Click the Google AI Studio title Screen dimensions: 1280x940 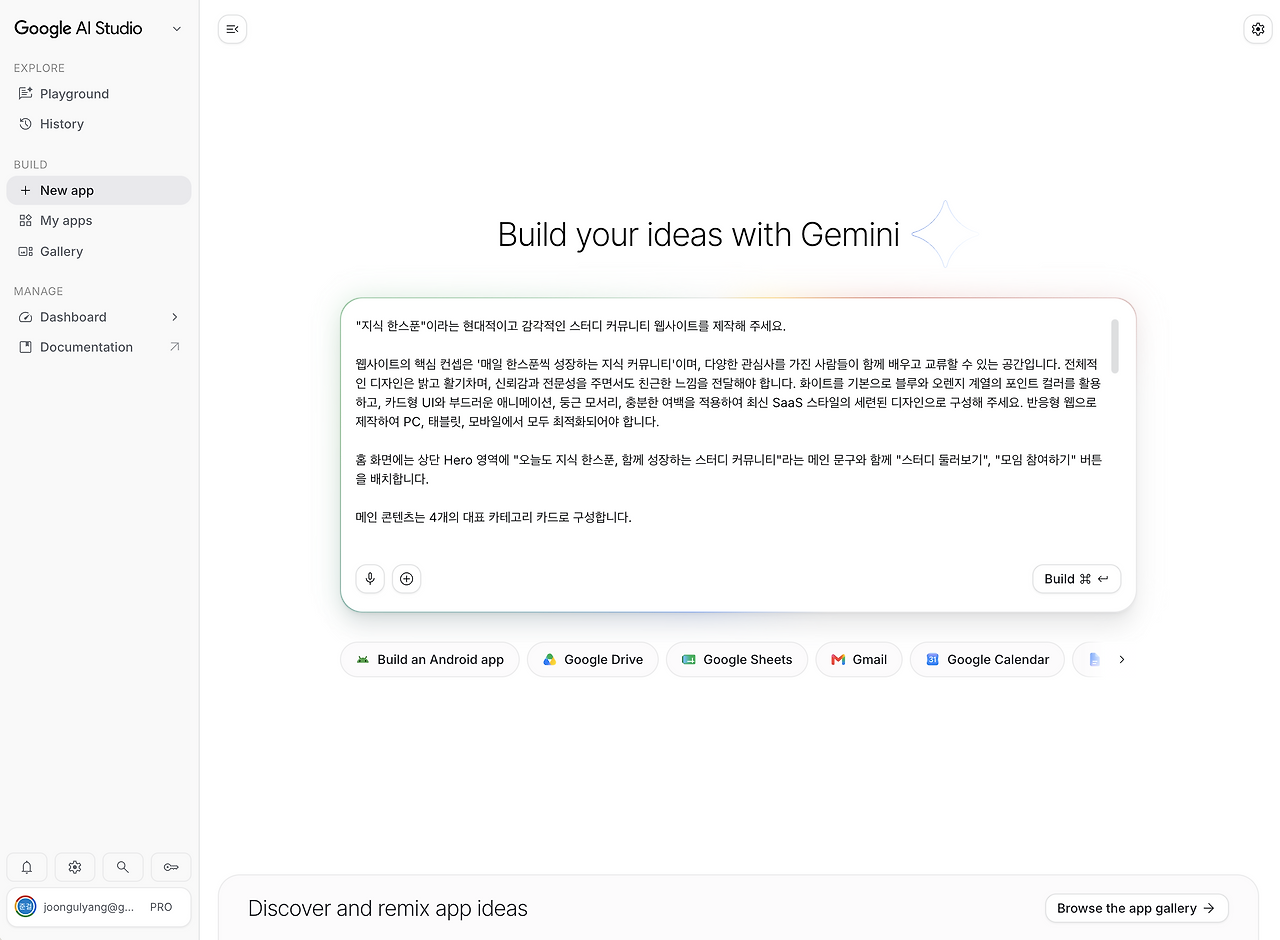(x=78, y=29)
